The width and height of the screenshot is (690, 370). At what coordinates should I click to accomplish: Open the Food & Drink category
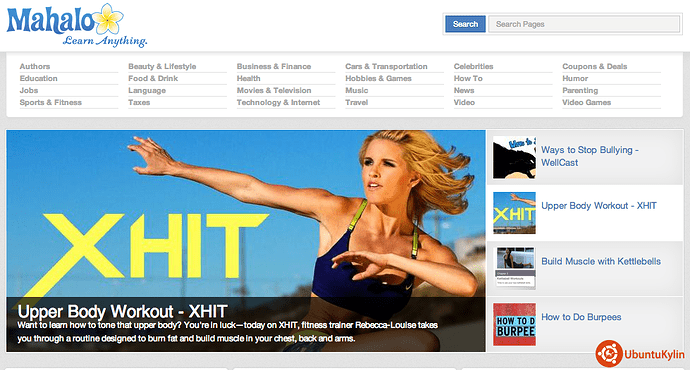tap(153, 78)
